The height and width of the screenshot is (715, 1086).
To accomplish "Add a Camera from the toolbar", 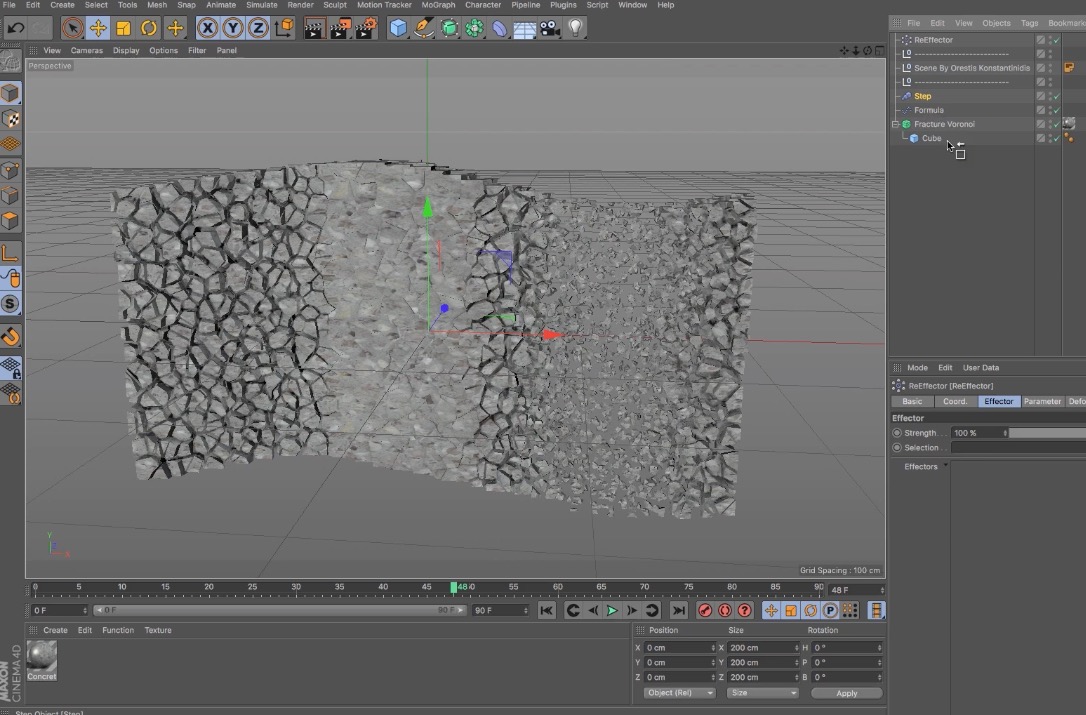I will (549, 28).
